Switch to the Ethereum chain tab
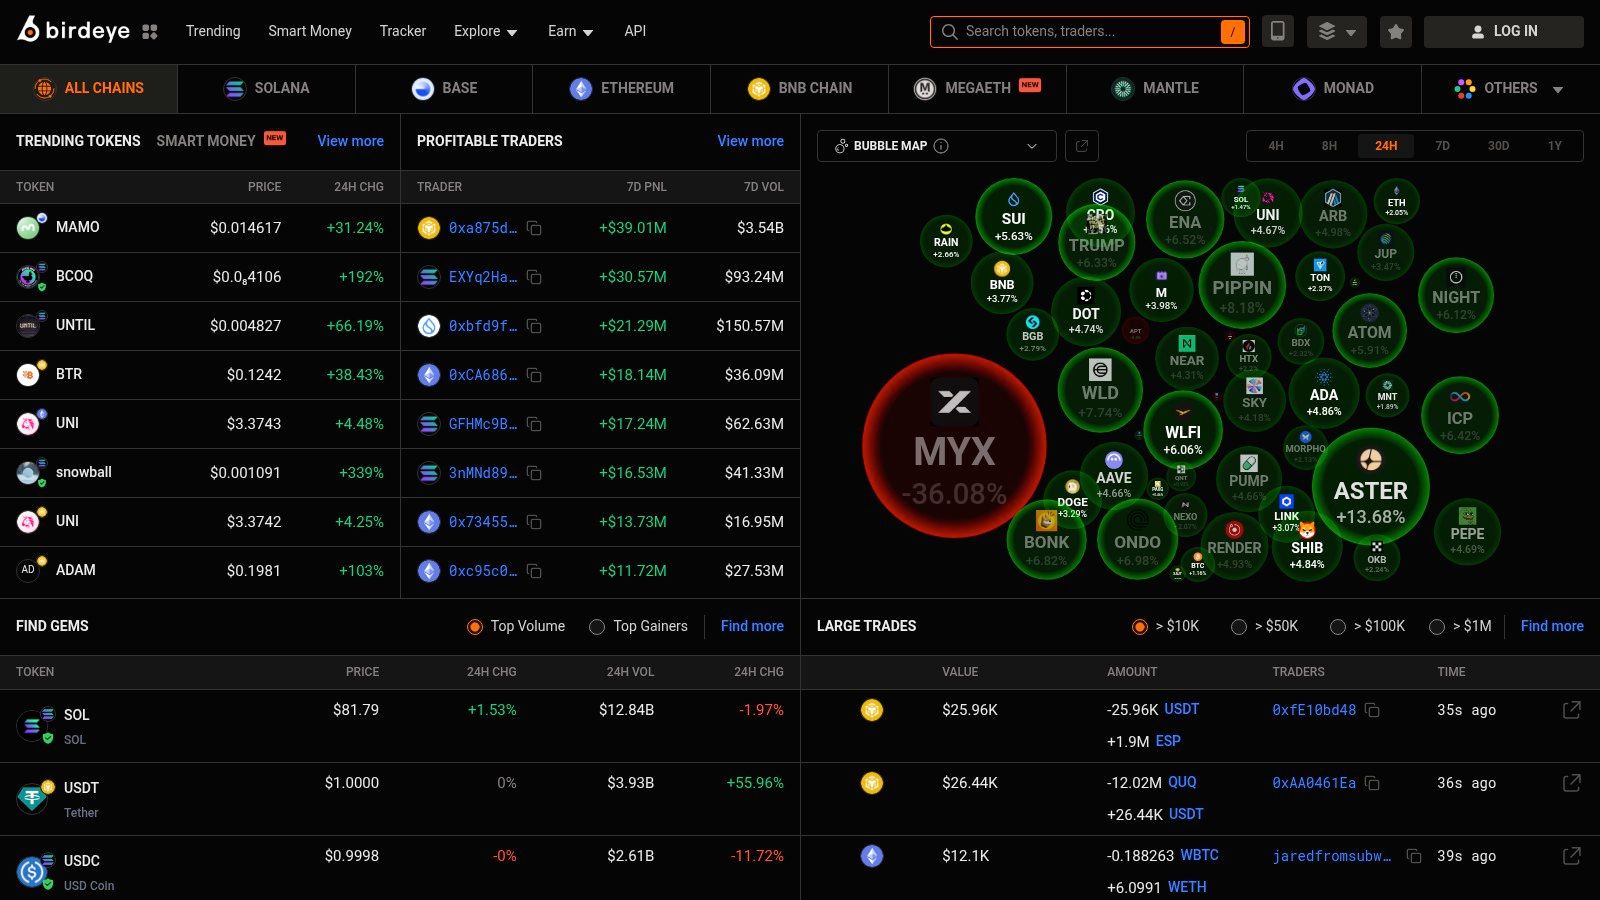 point(621,89)
